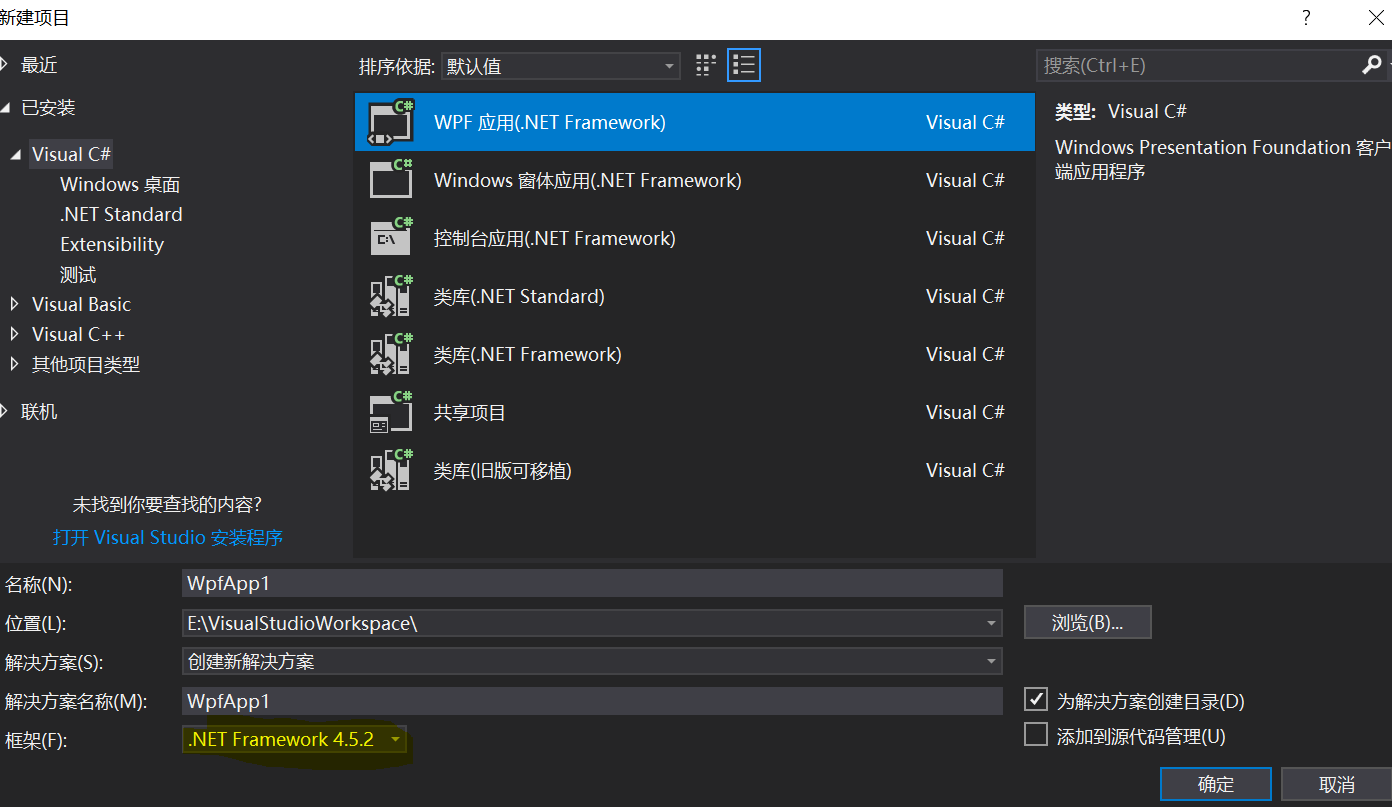Image resolution: width=1392 pixels, height=807 pixels.
Task: Select 测试 category
Action: point(78,274)
